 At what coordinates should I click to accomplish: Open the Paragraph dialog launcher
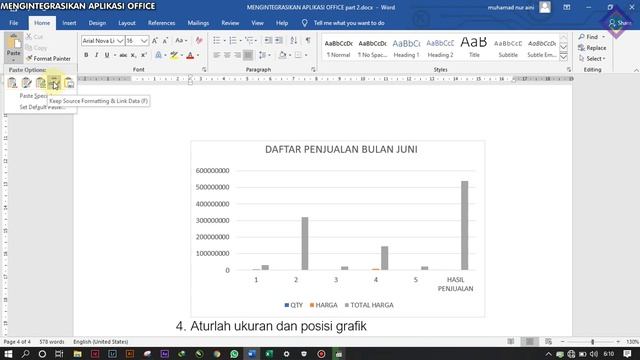pyautogui.click(x=313, y=70)
